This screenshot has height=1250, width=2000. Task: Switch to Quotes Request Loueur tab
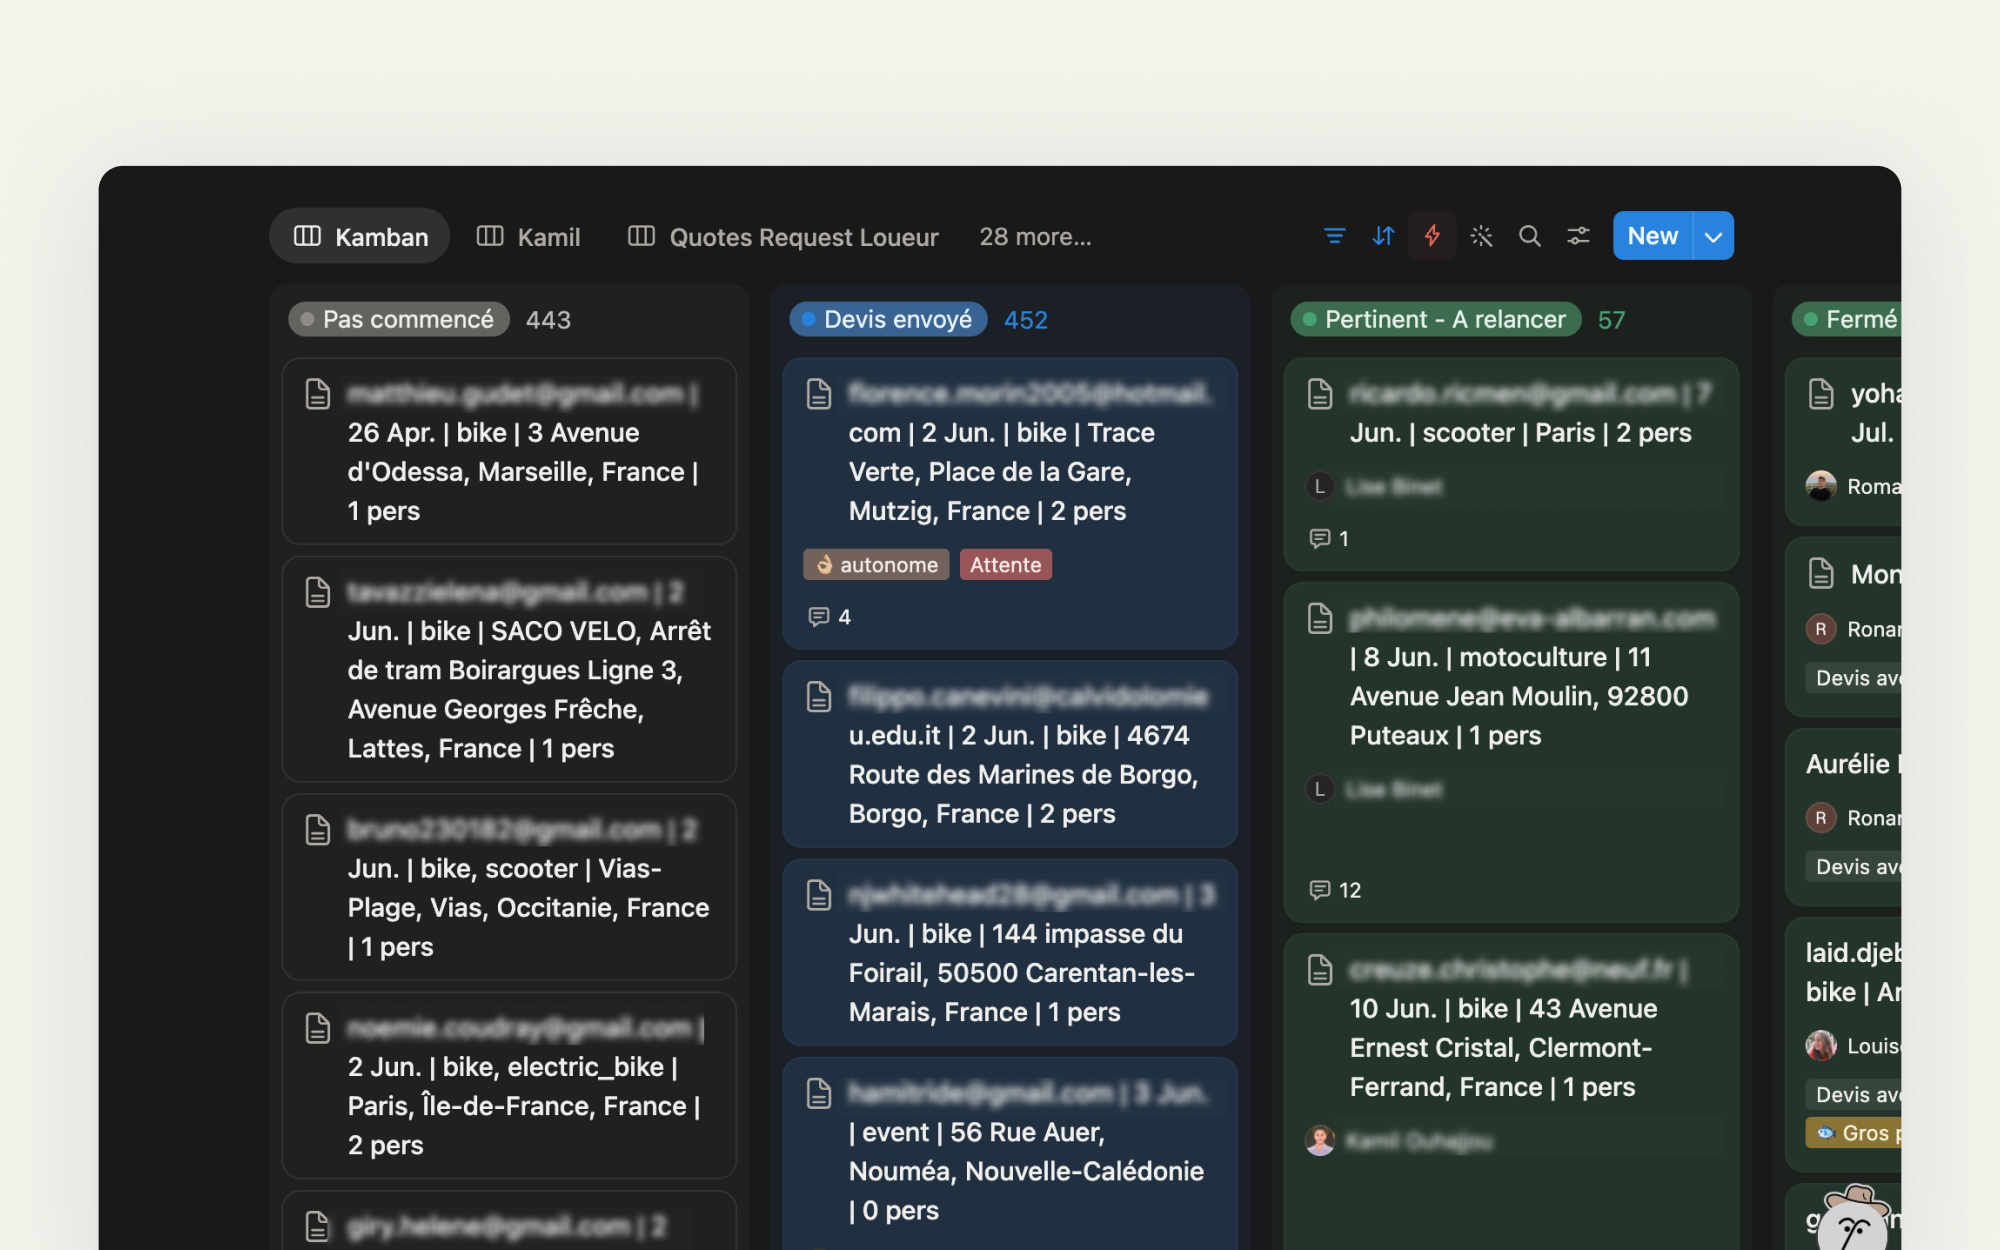point(783,237)
